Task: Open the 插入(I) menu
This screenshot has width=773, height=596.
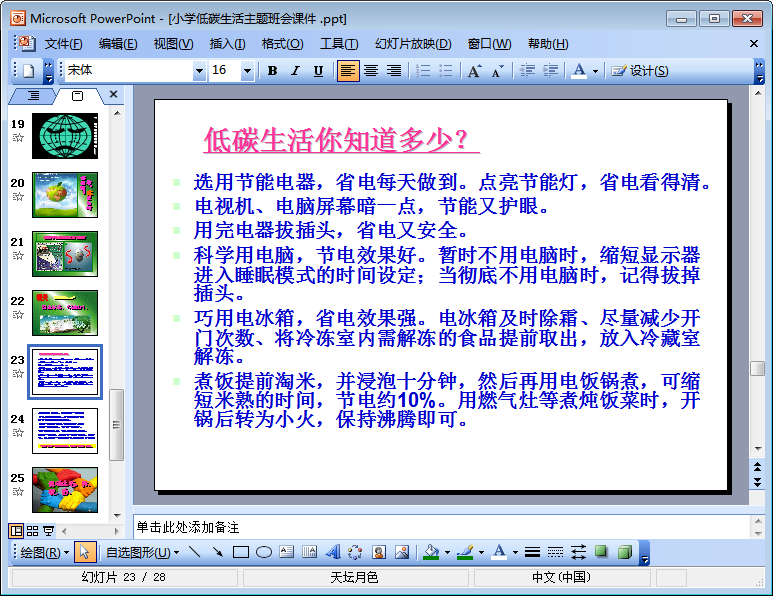Action: point(227,44)
